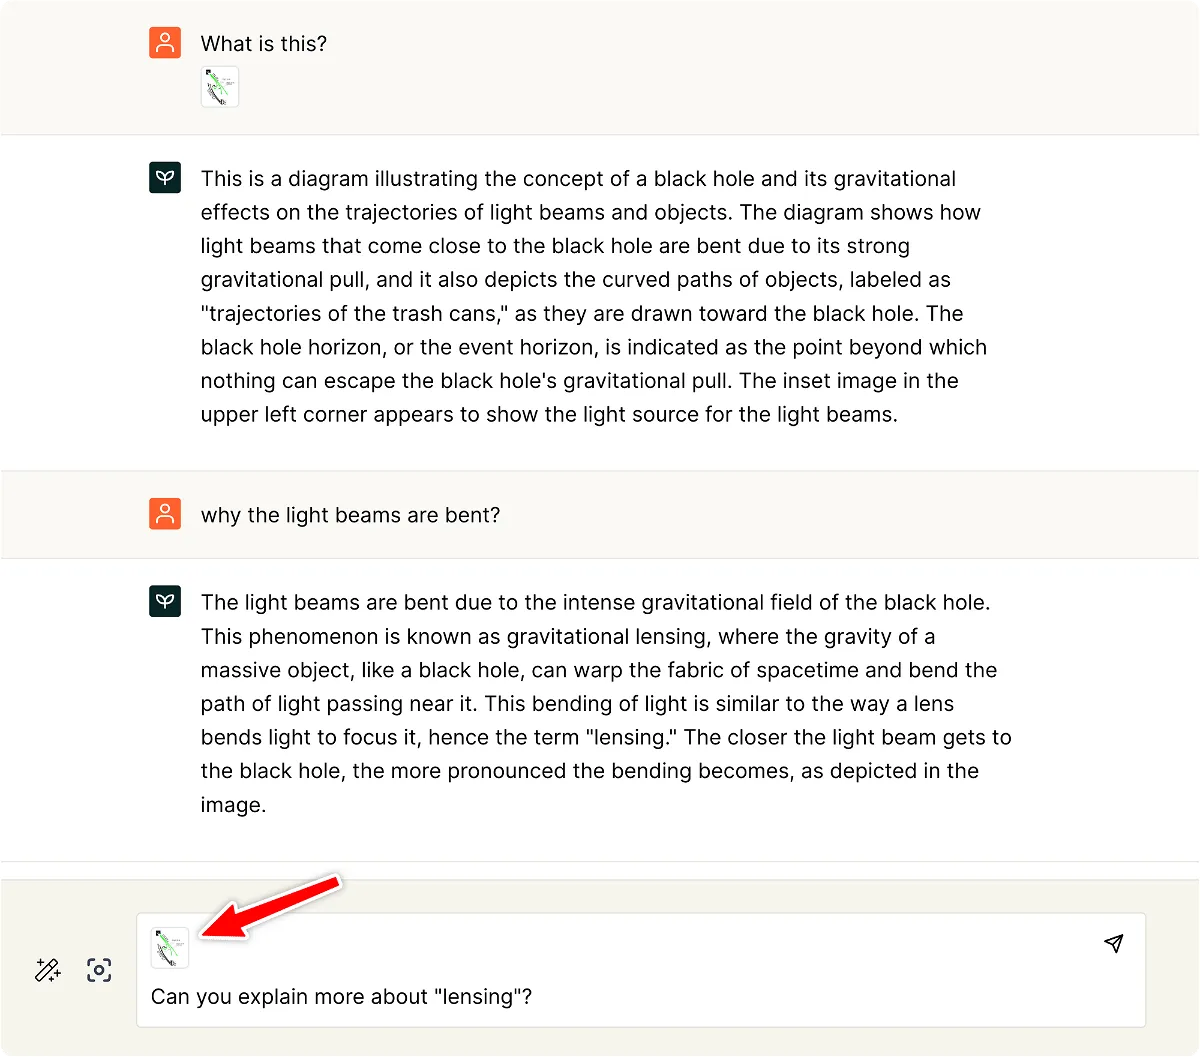The height and width of the screenshot is (1057, 1200).
Task: Click the magic wand icon
Action: tap(47, 969)
